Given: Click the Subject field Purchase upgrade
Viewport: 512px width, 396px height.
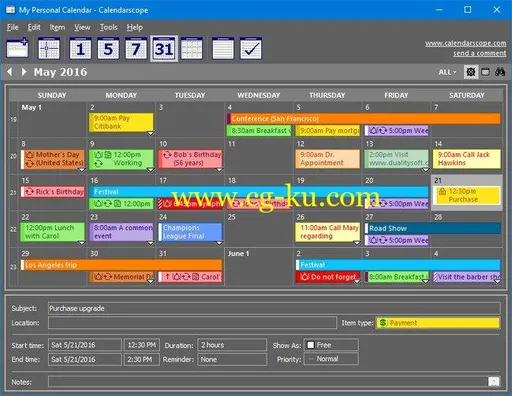Looking at the screenshot, I should 274,308.
